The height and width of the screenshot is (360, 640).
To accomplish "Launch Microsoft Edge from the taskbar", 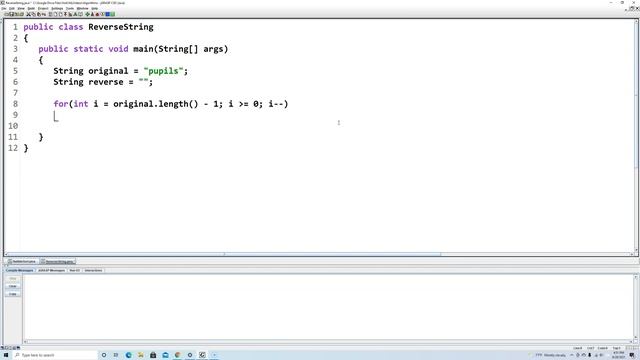I will tap(129, 355).
